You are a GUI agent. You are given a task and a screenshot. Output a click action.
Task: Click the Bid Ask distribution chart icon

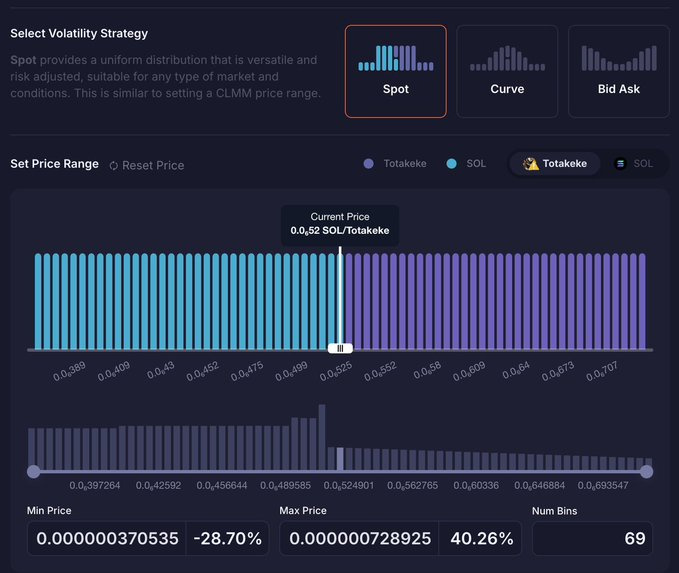[619, 58]
